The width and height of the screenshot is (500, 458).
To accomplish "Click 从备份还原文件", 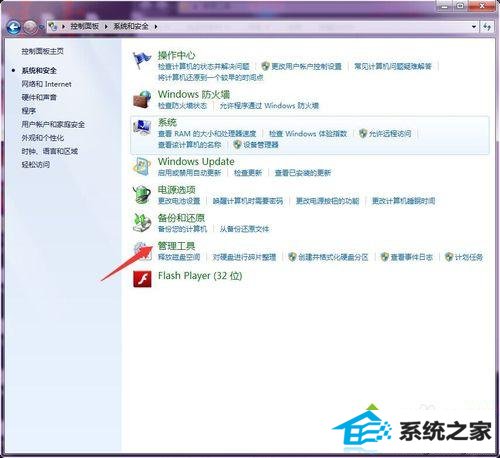I will tap(244, 229).
